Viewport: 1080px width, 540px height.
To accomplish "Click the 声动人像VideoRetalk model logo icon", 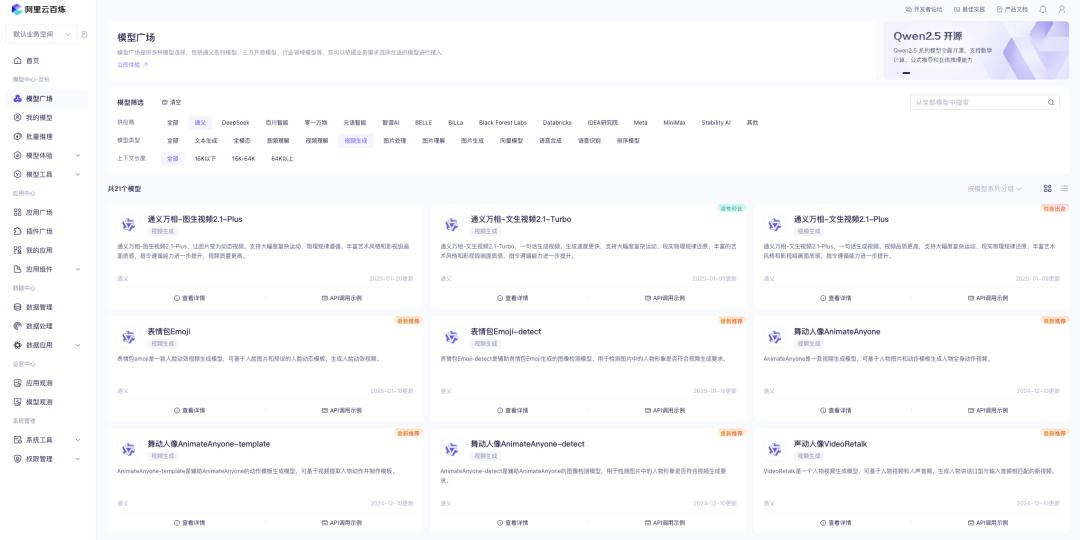I will 775,449.
